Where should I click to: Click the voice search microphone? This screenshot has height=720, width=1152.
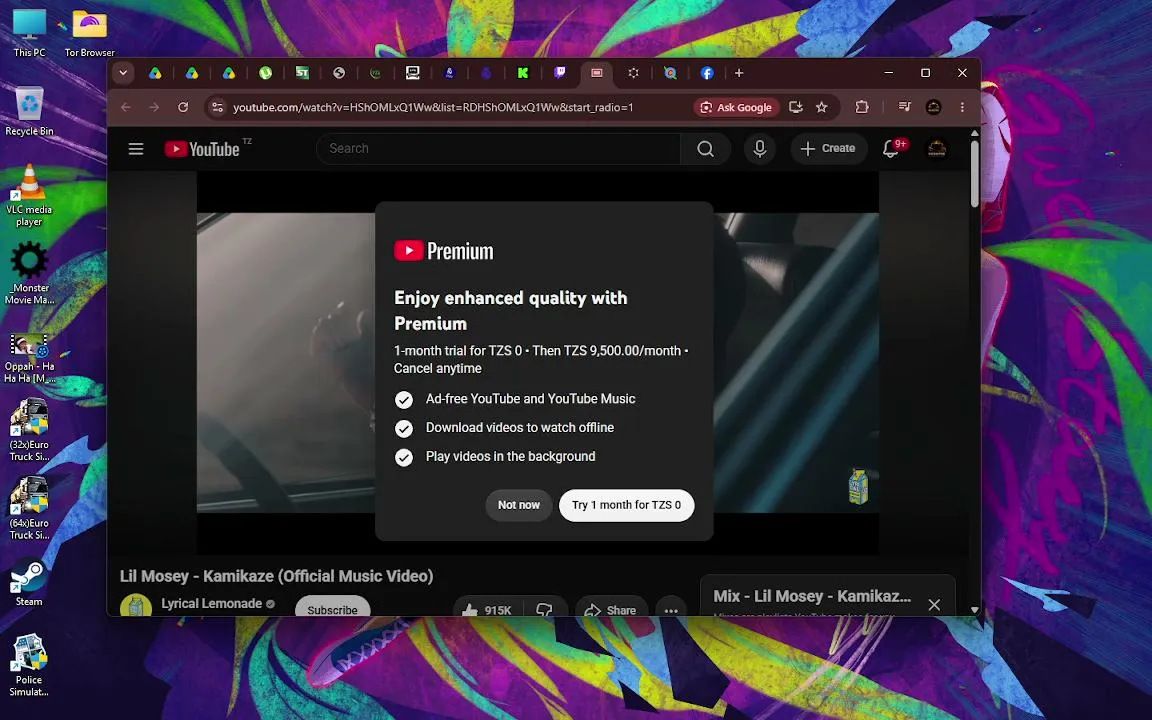760,149
